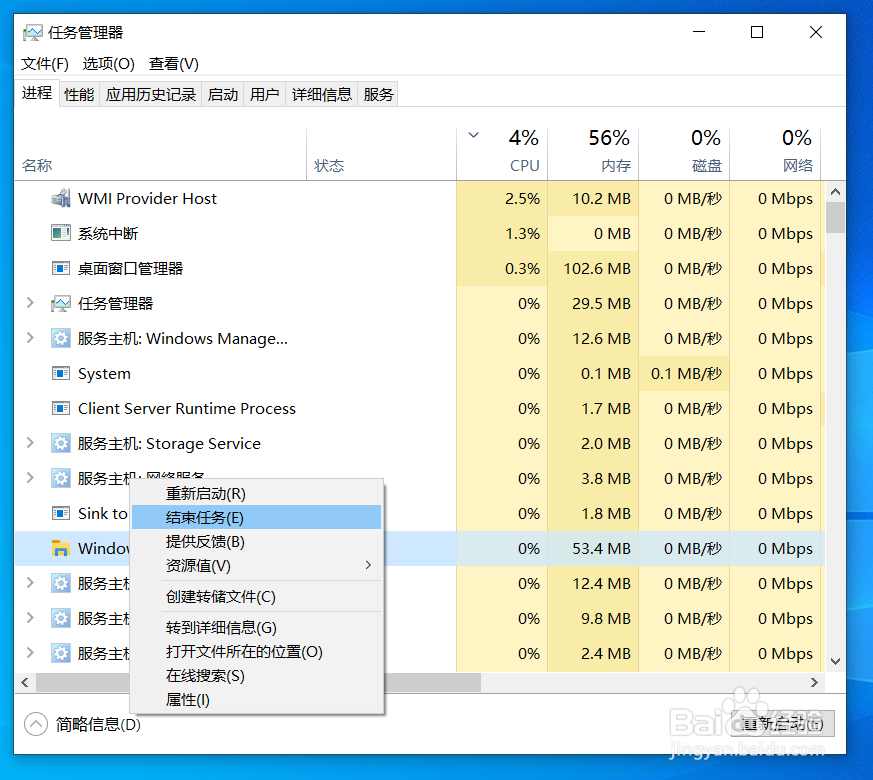Click the sort chevron above CPU column
Viewport: 873px width, 780px height.
(473, 135)
